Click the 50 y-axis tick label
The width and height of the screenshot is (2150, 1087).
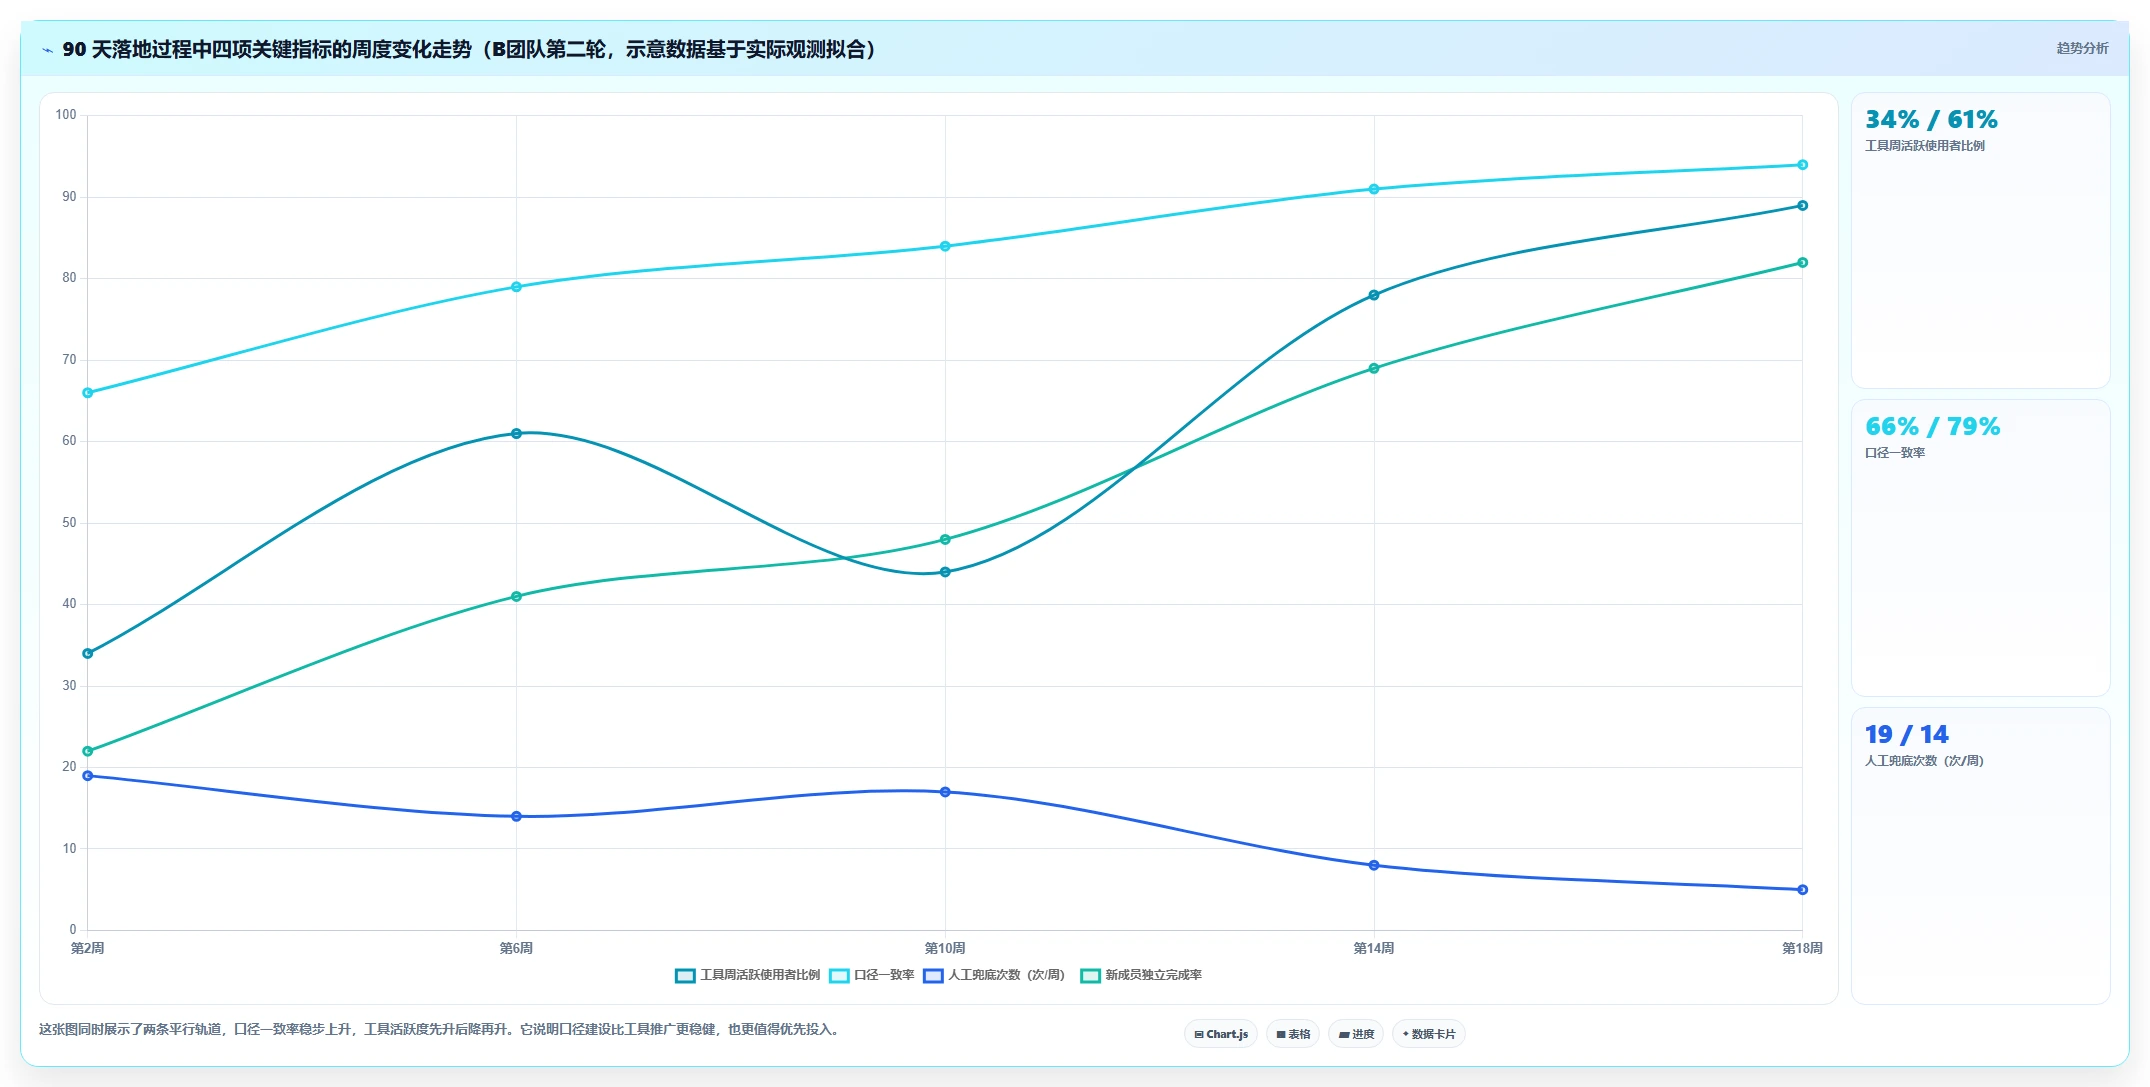point(69,523)
